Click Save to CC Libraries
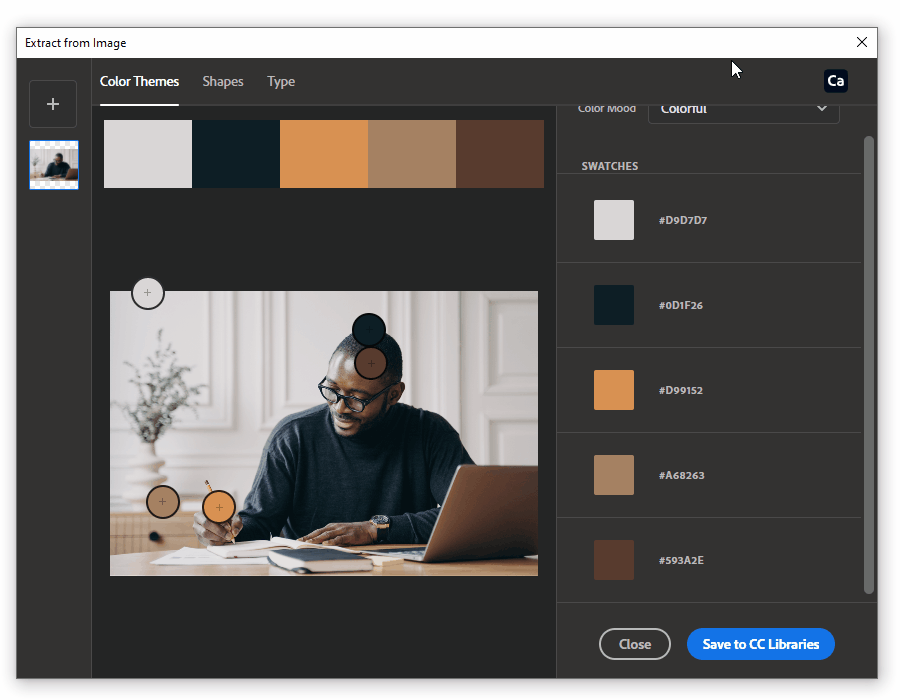The height and width of the screenshot is (700, 900). coord(761,644)
